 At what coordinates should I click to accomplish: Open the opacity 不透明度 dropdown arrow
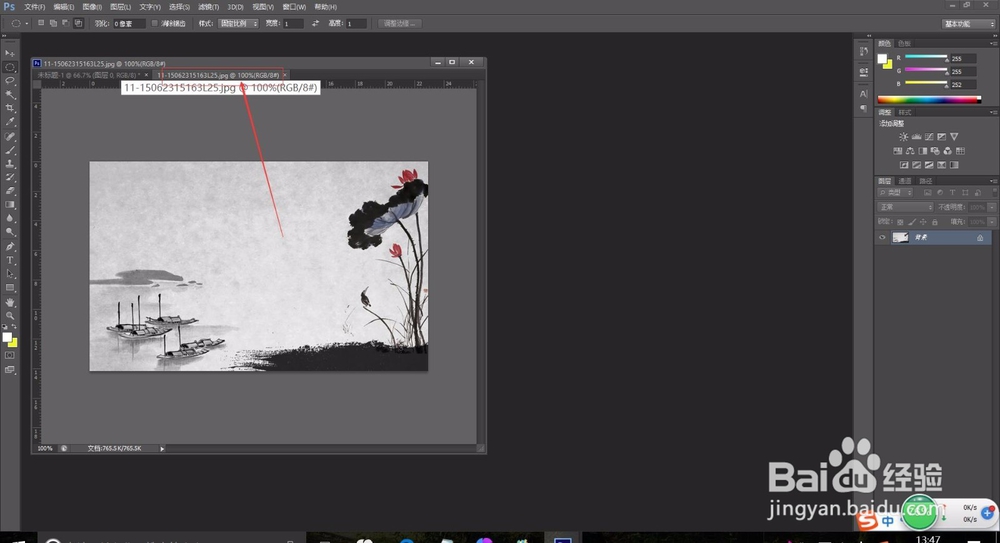click(992, 207)
